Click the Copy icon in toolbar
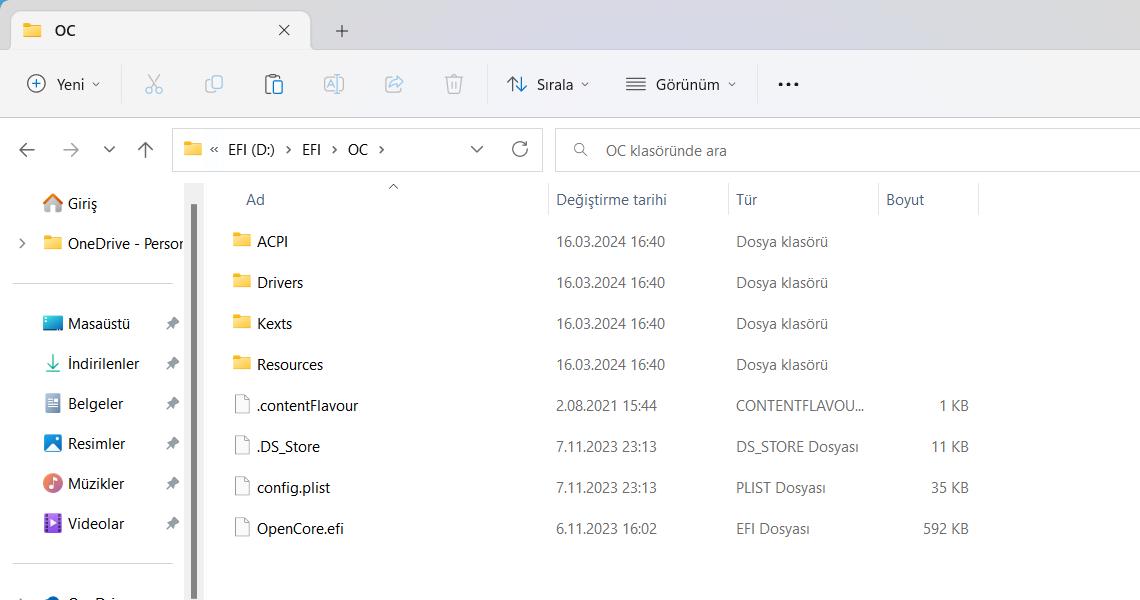 (x=213, y=84)
